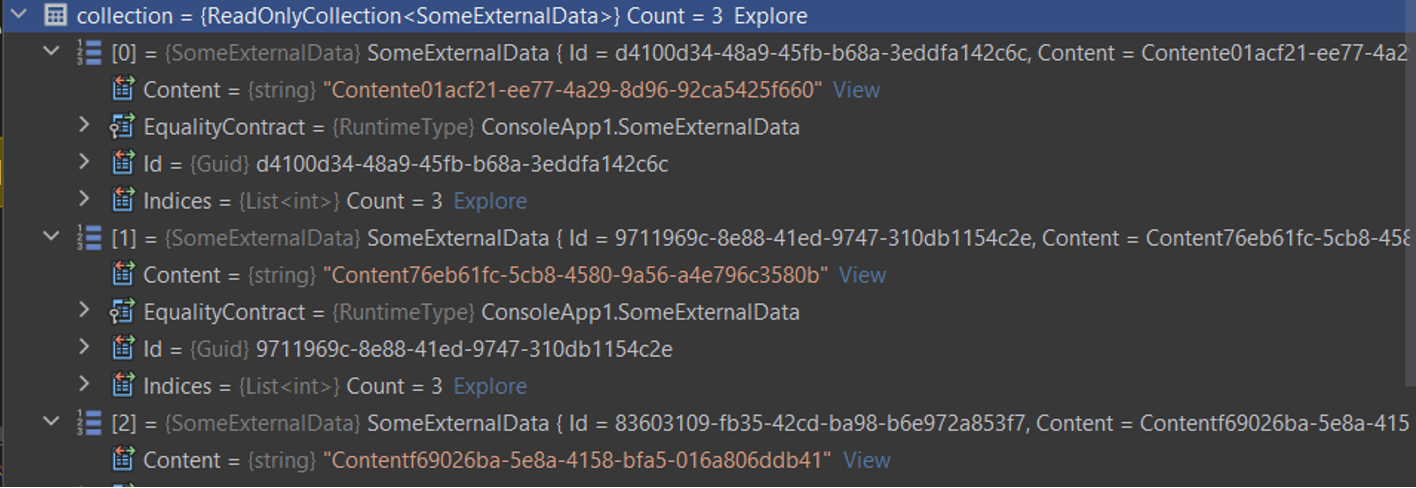Click the list icon beside element [1]
This screenshot has width=1416, height=488.
(90, 238)
